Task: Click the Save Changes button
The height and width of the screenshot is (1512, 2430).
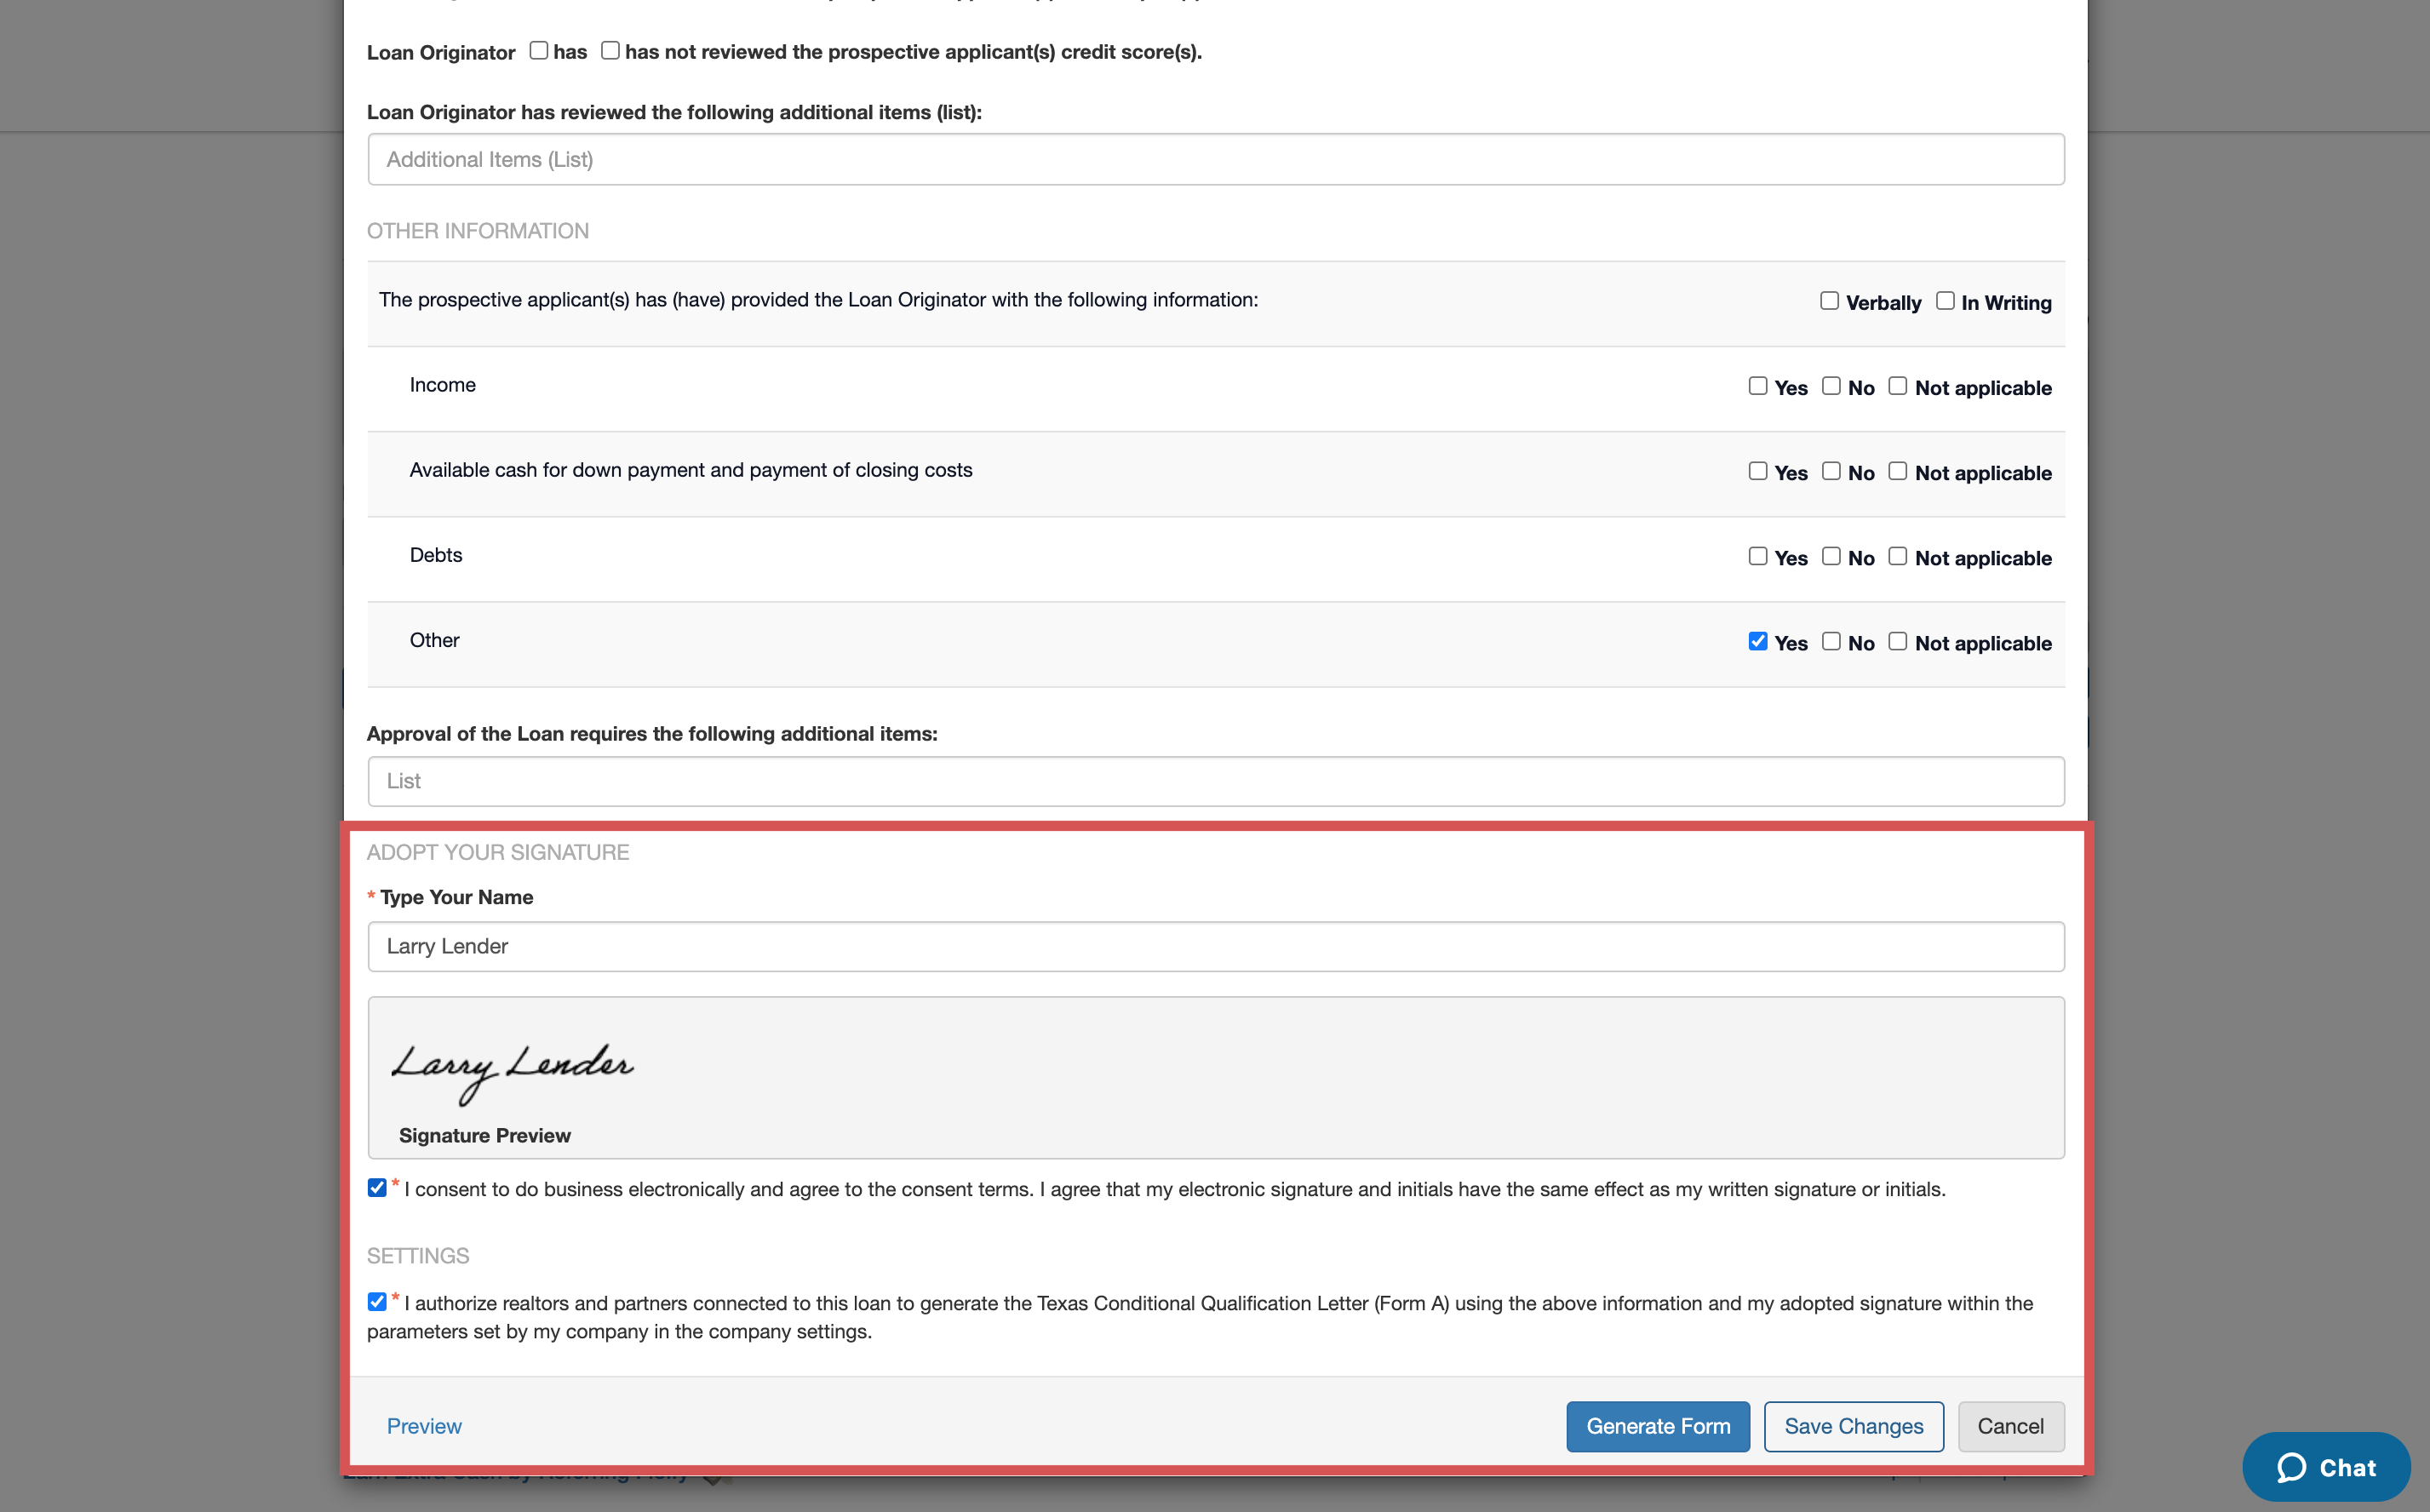Action: coord(1853,1426)
